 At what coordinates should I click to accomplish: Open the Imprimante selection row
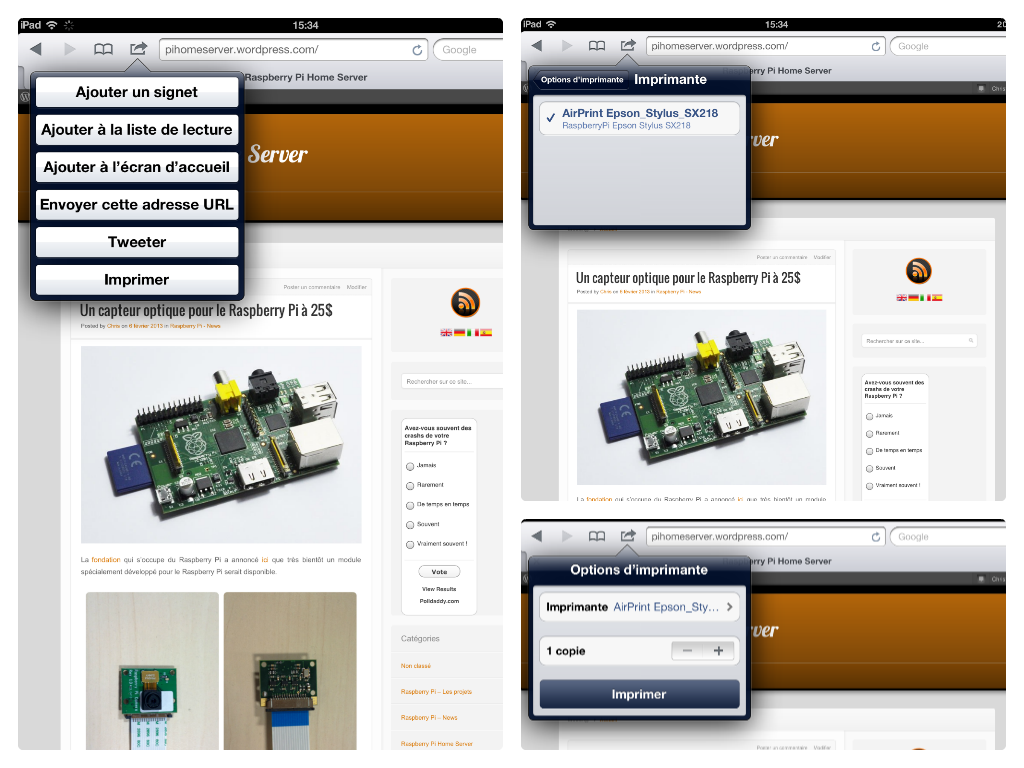639,607
